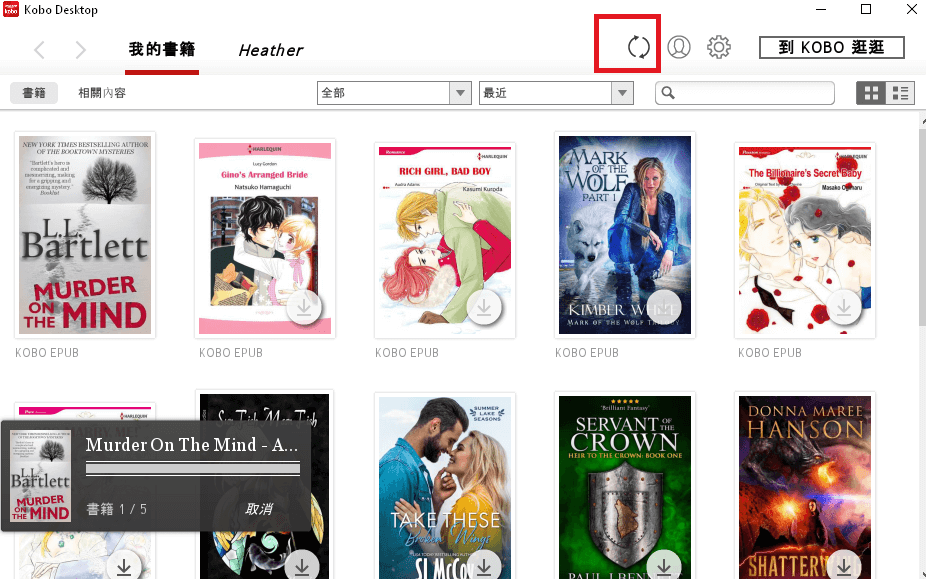The width and height of the screenshot is (926, 579).
Task: Focus the library search field
Action: [x=745, y=93]
